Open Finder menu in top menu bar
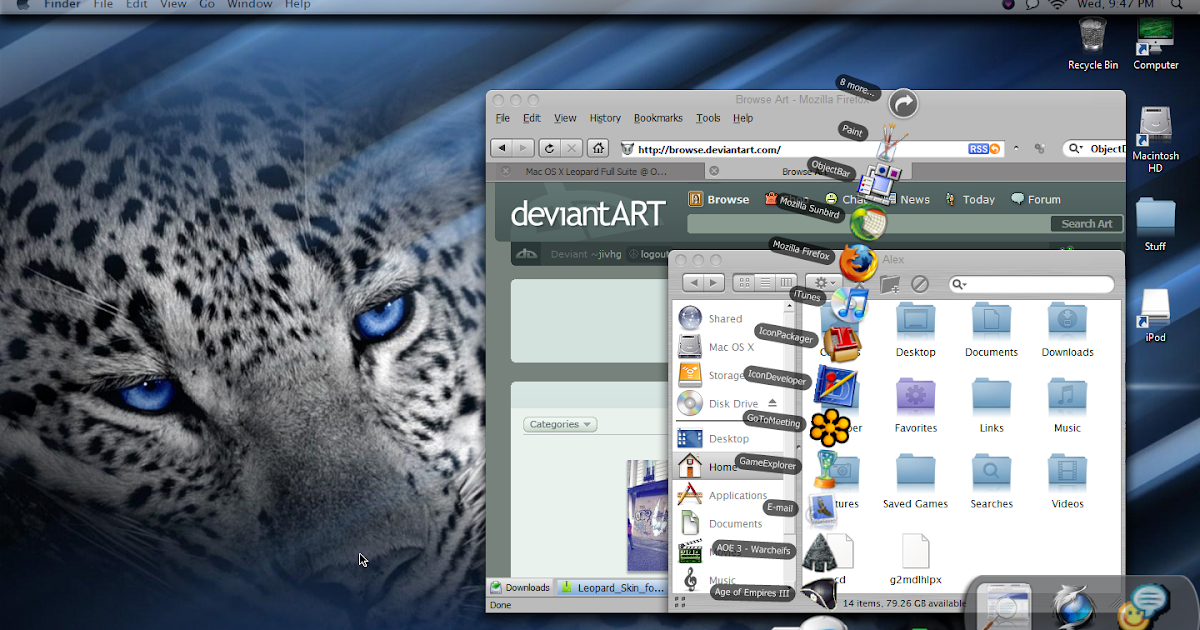The width and height of the screenshot is (1200, 630). pyautogui.click(x=62, y=5)
